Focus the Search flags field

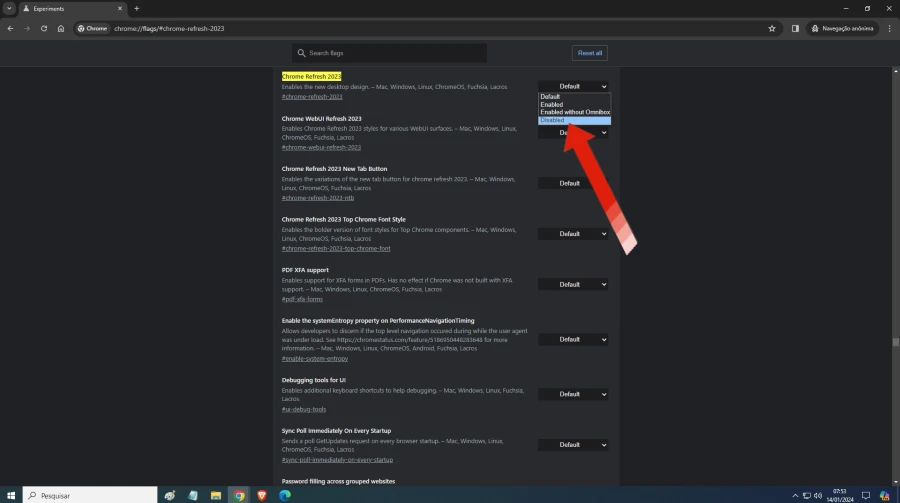click(389, 53)
